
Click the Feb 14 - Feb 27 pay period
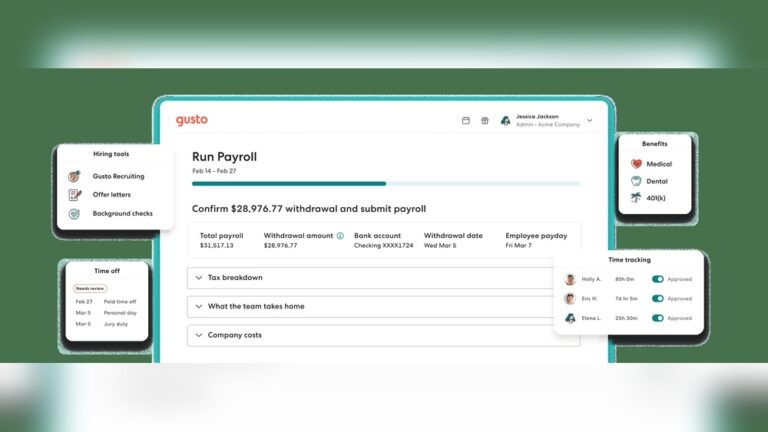214,171
